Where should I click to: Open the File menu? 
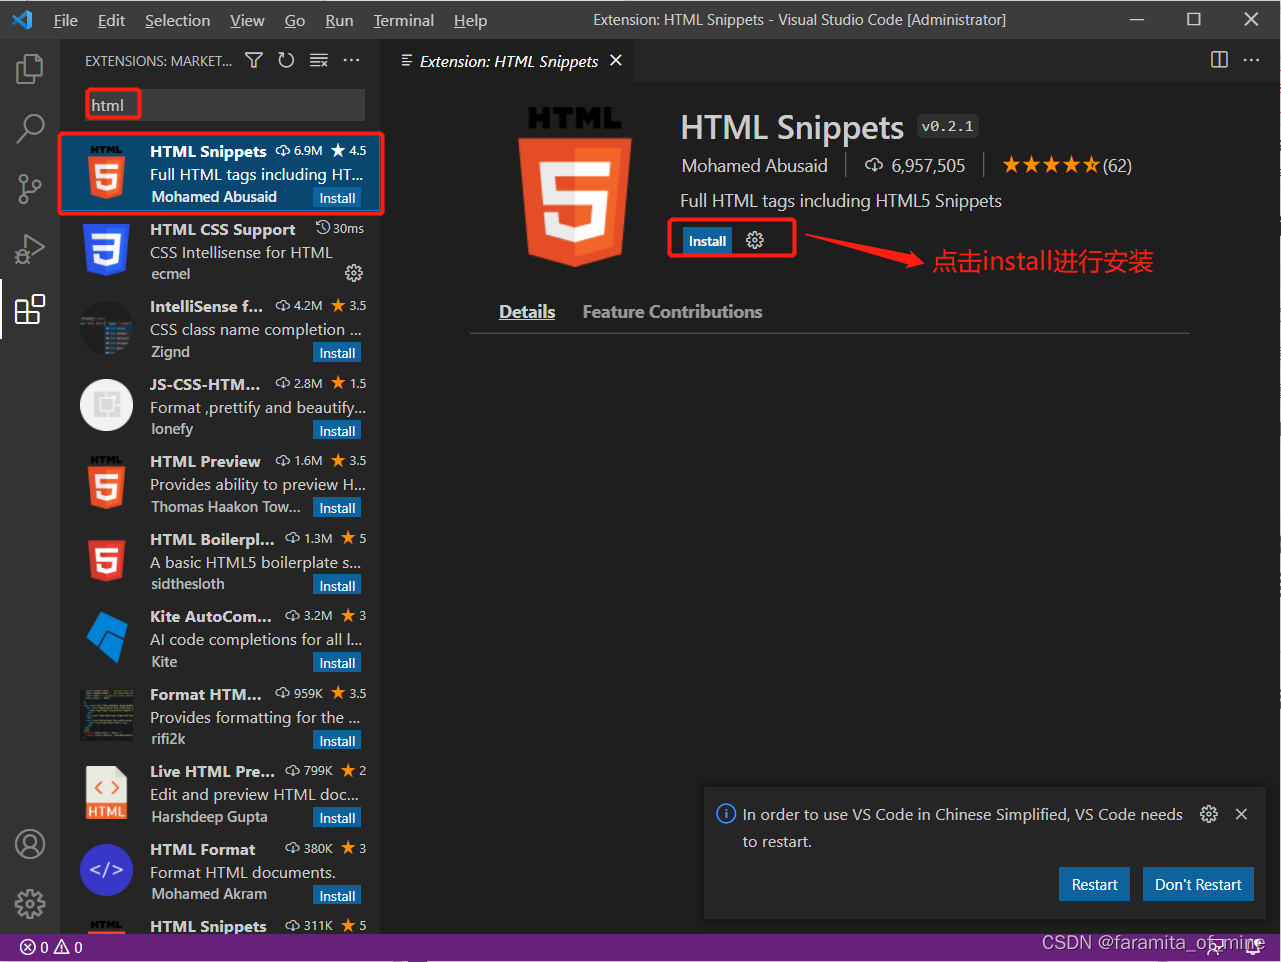pyautogui.click(x=66, y=20)
